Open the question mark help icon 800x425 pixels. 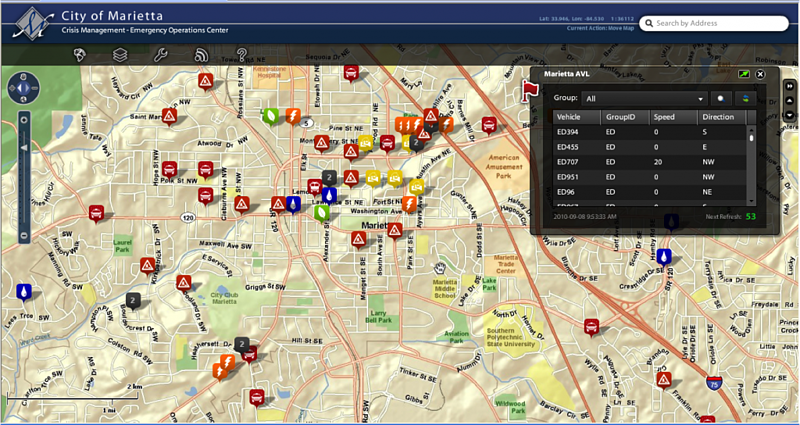tap(241, 54)
